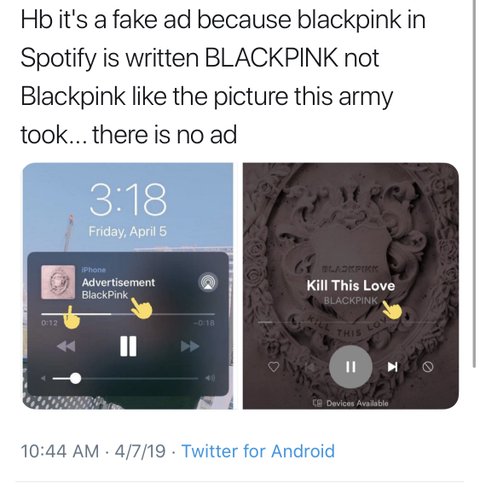The image size is (480, 489).
Task: Open the album art thumbnail in lock screen widget
Action: tap(58, 282)
